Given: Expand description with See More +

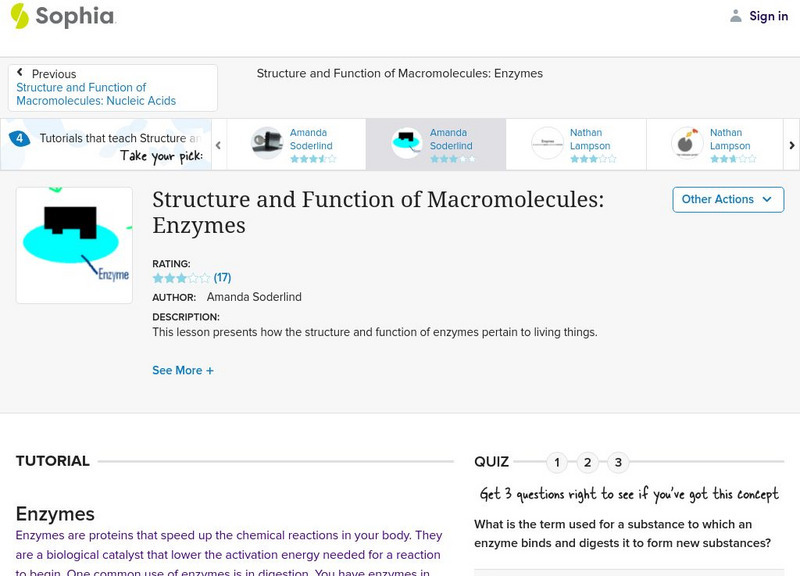Looking at the screenshot, I should (183, 370).
